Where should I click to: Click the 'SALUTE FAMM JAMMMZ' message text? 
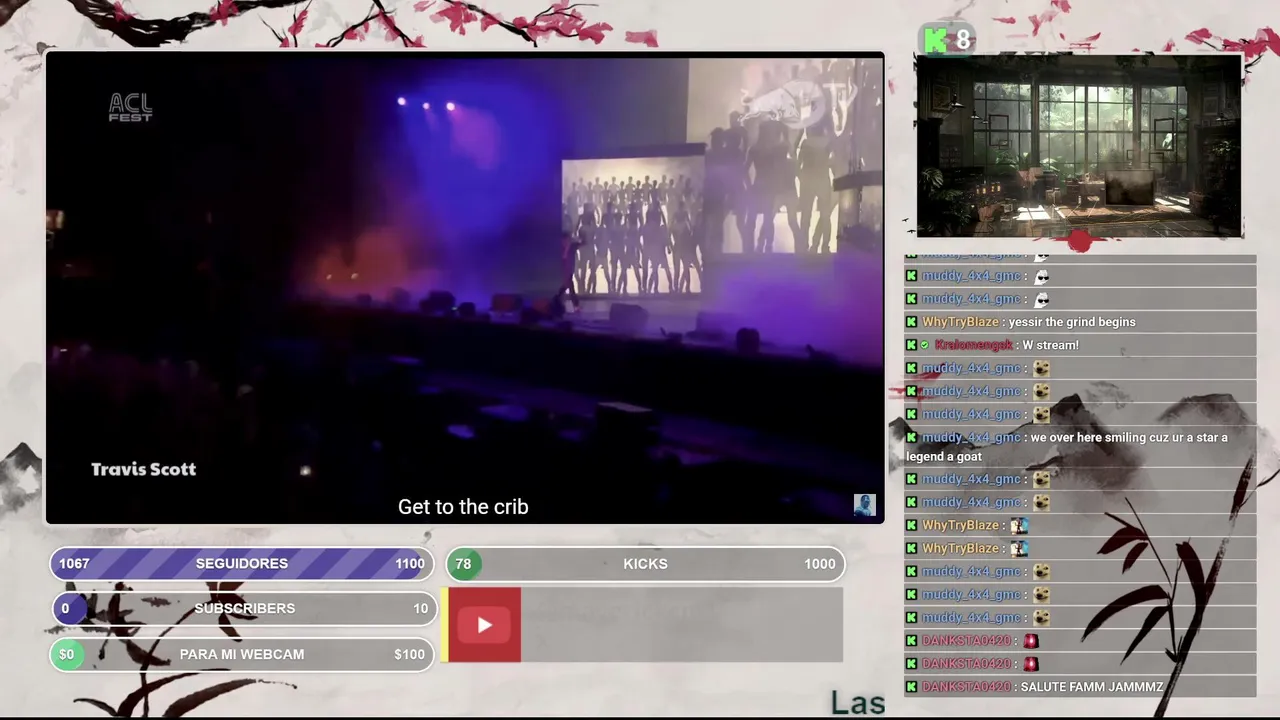1092,687
